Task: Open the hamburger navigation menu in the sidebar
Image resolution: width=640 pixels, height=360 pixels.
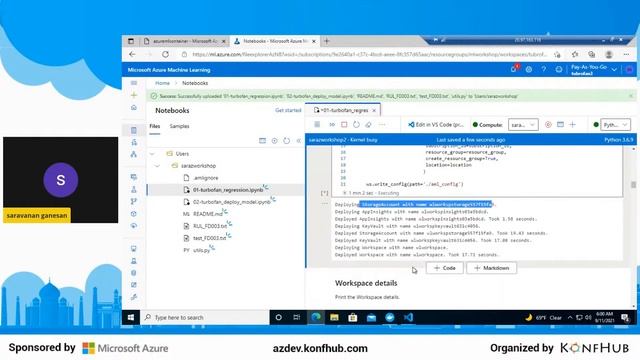Action: [134, 83]
